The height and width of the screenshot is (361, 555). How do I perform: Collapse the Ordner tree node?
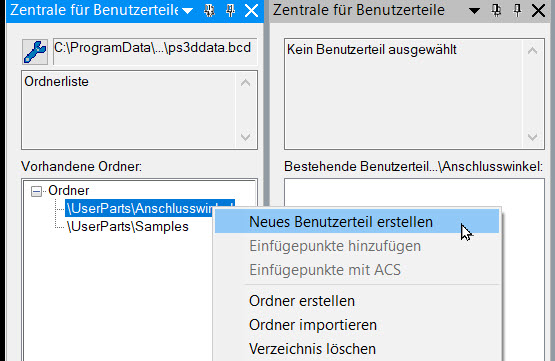36,191
